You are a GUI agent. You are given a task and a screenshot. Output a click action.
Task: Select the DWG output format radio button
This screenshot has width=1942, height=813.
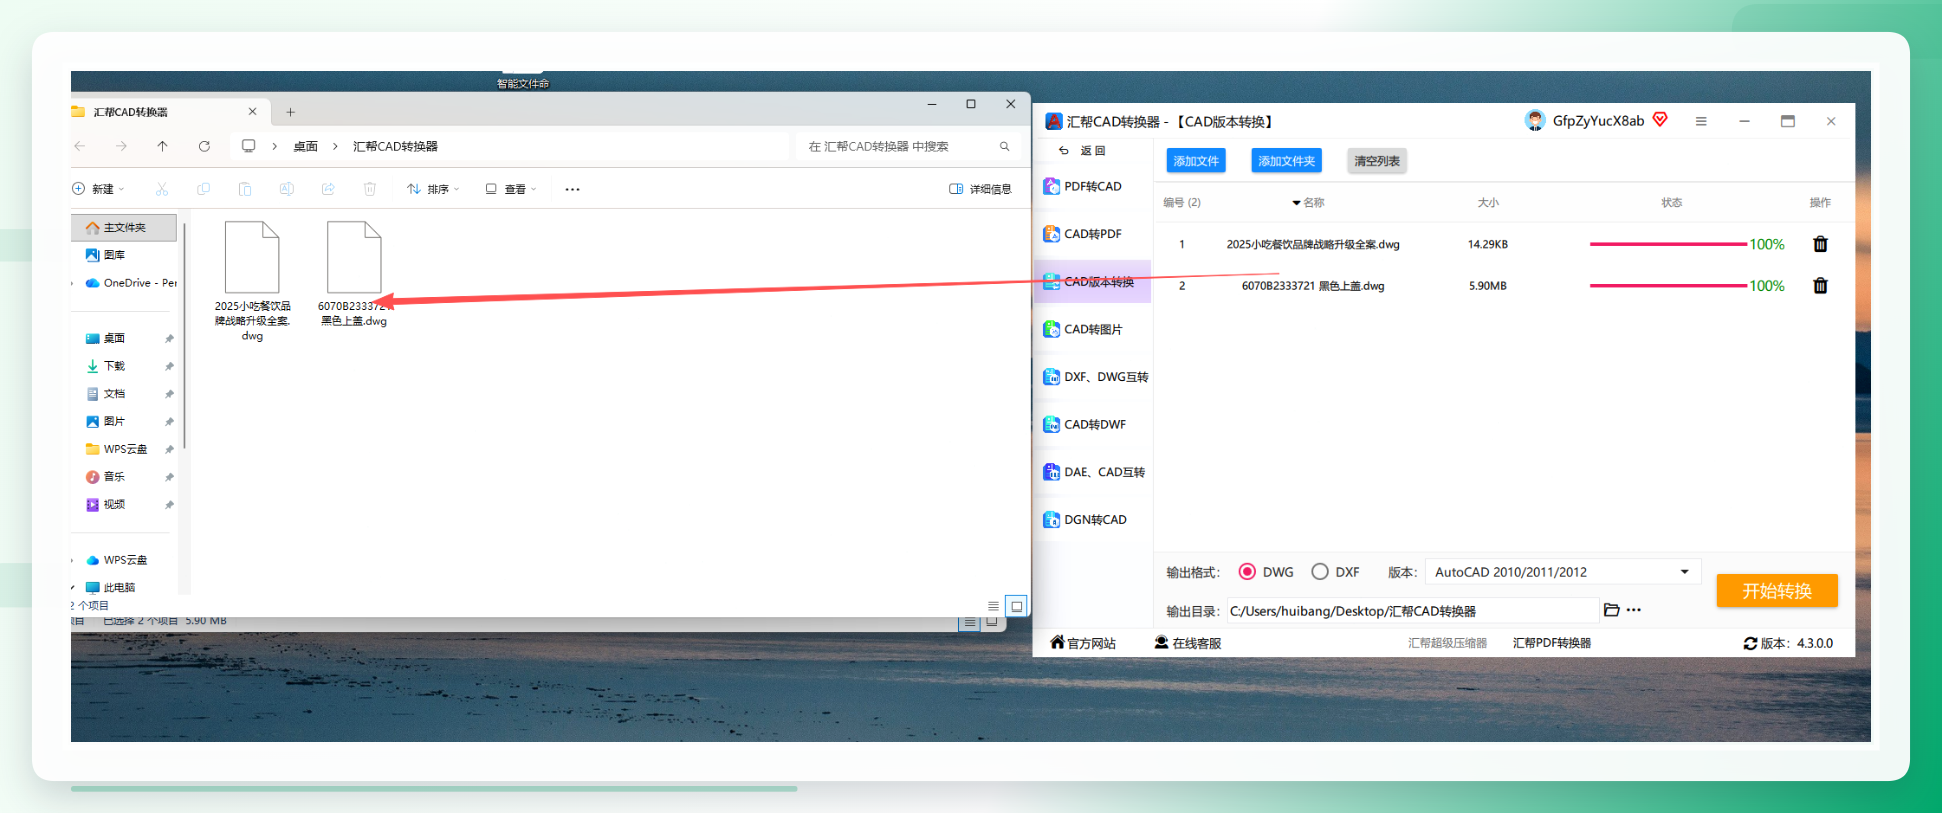[x=1247, y=572]
